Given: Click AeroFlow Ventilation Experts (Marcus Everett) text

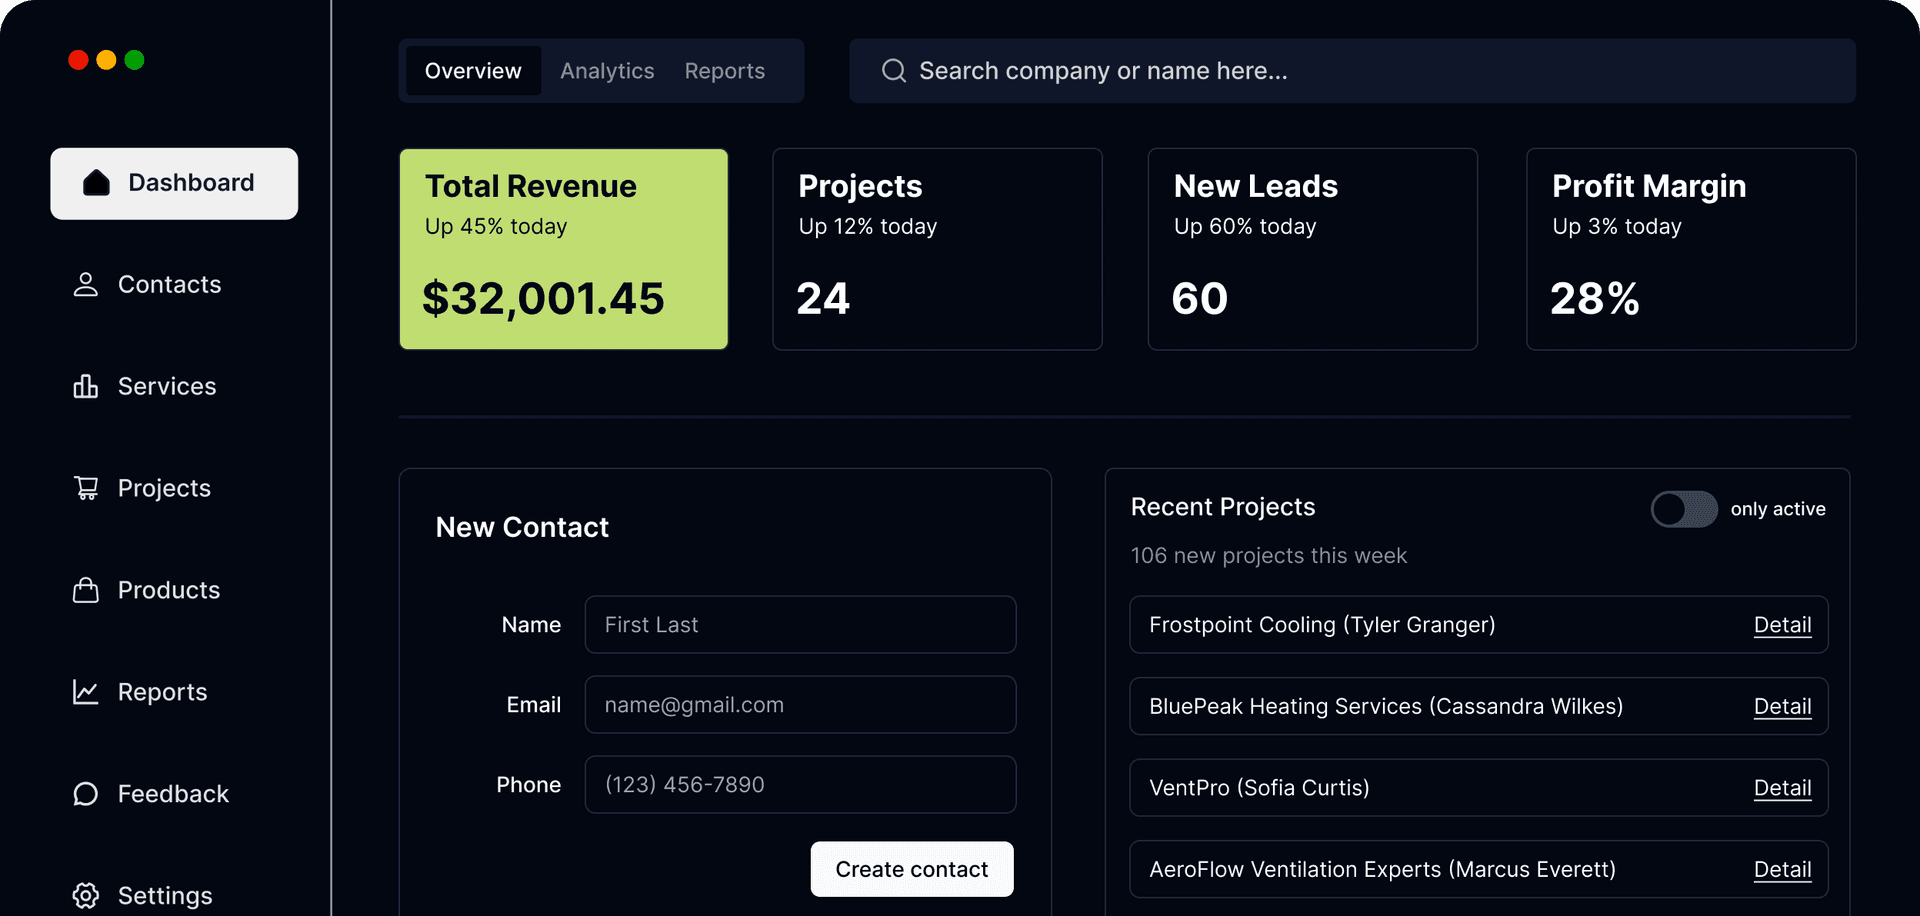Looking at the screenshot, I should [x=1382, y=870].
